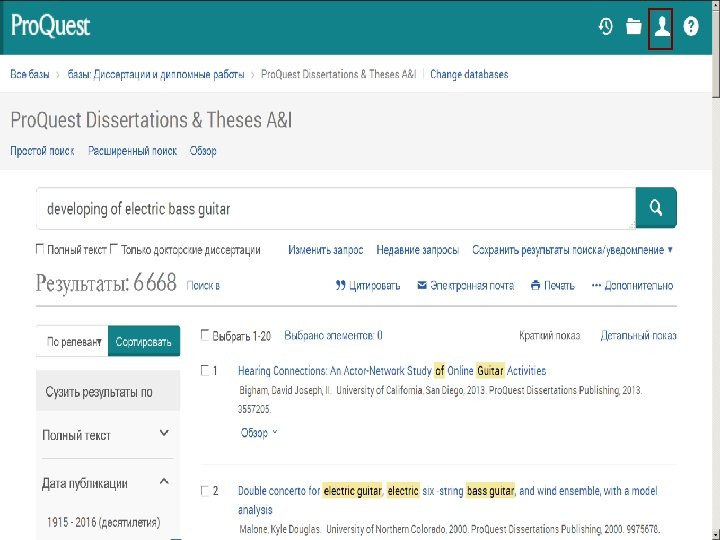Select the checkbox for result 2

[x=205, y=491]
